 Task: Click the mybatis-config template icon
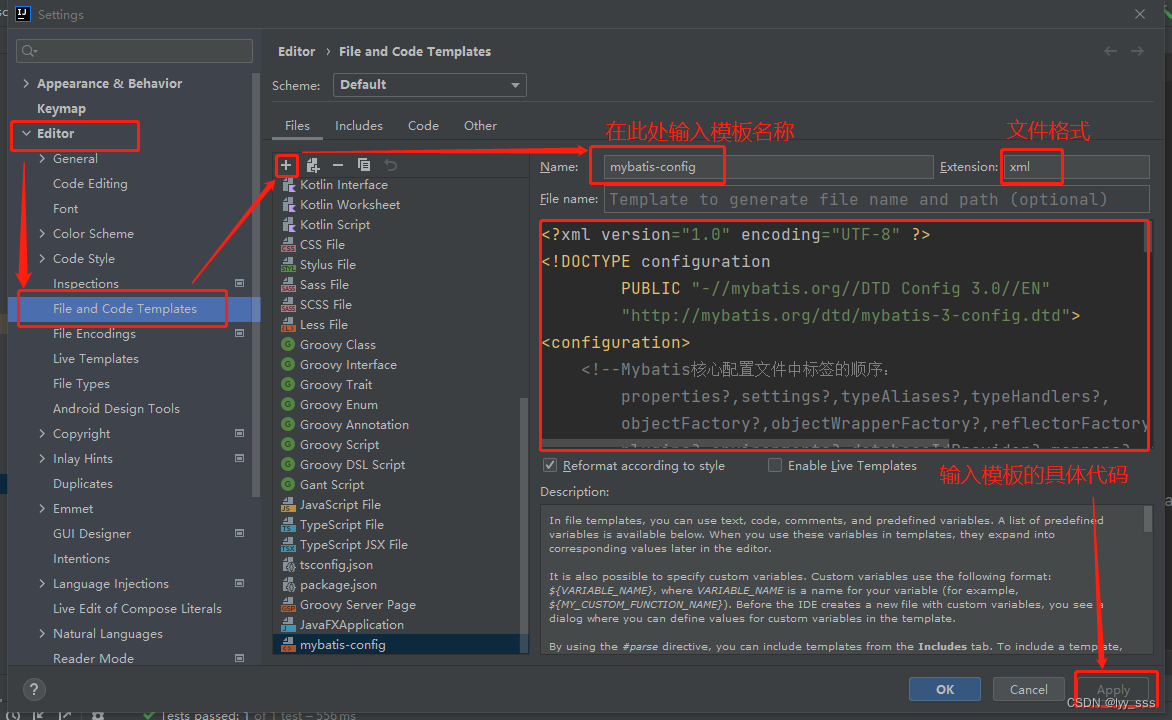[289, 645]
